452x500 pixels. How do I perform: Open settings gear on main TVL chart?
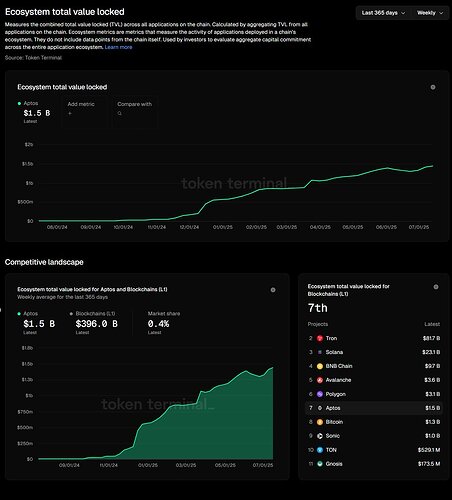433,87
